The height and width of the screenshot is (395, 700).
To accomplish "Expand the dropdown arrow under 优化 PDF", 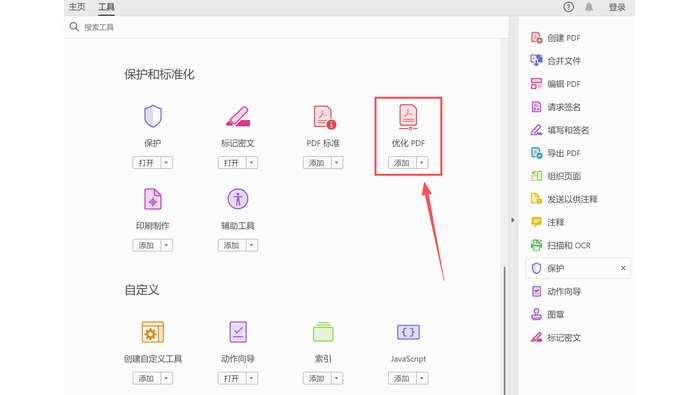I will pos(421,162).
